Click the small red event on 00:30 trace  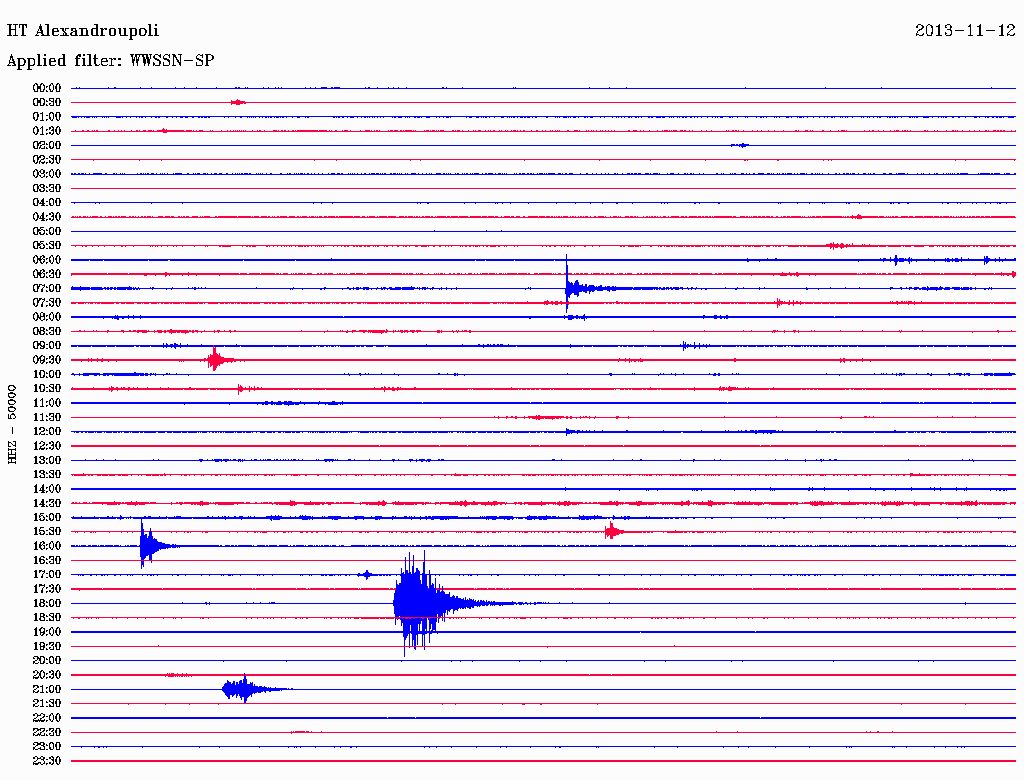(x=238, y=102)
